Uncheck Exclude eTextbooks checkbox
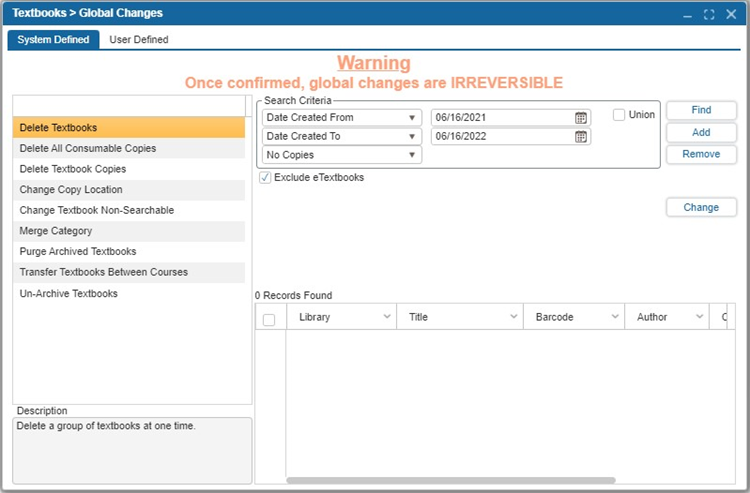 tap(265, 177)
